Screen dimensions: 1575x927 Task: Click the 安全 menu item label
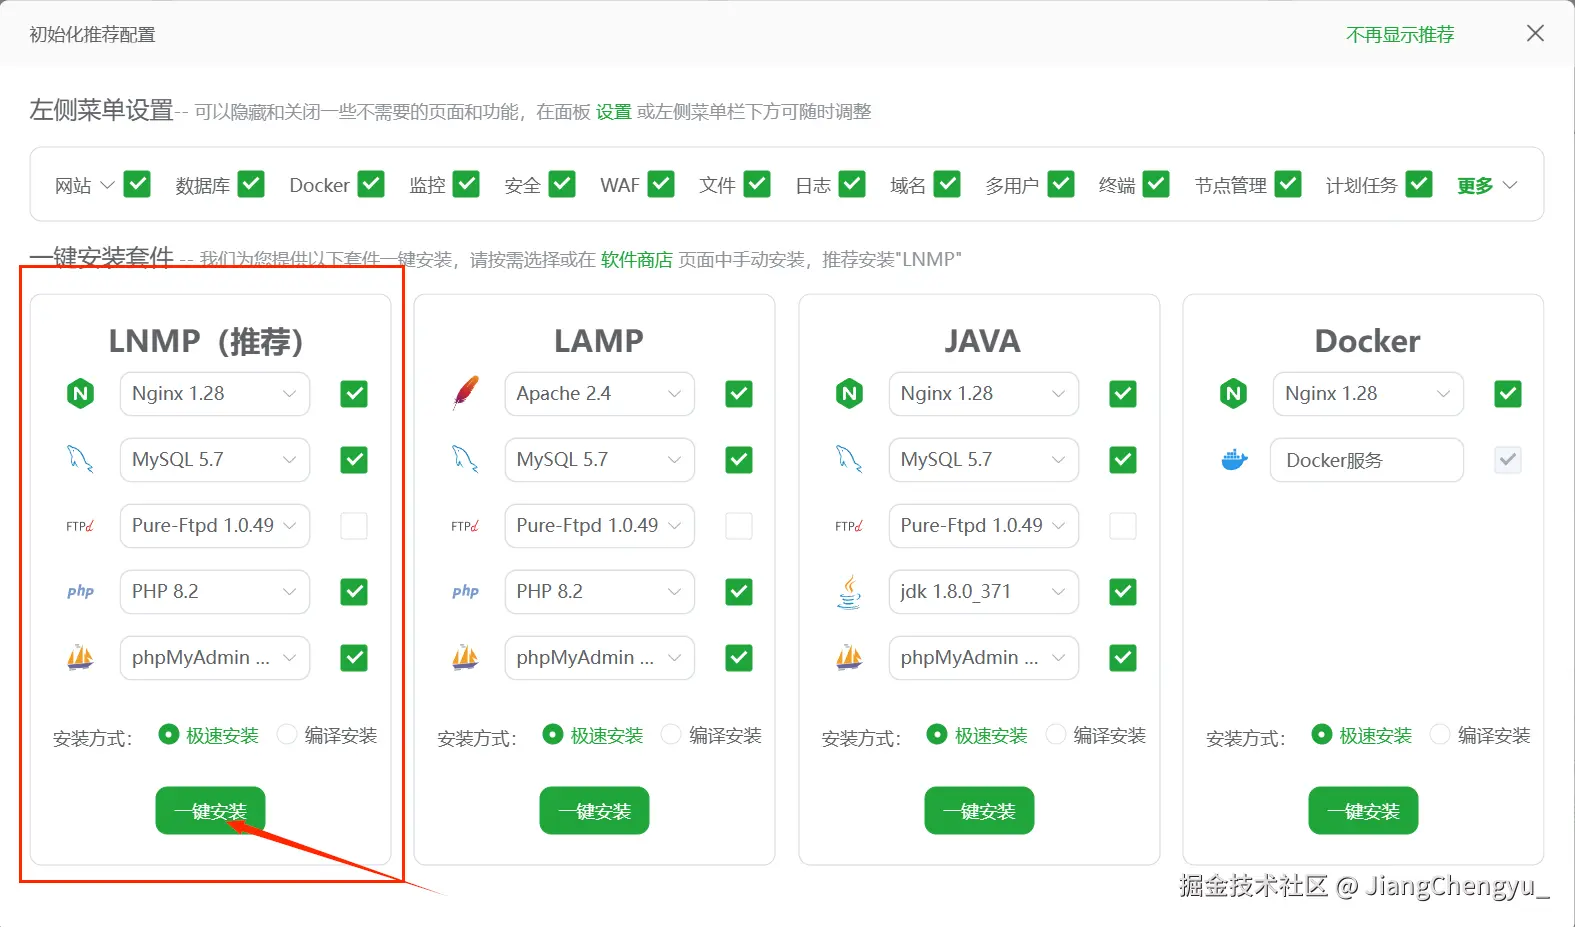tap(522, 185)
